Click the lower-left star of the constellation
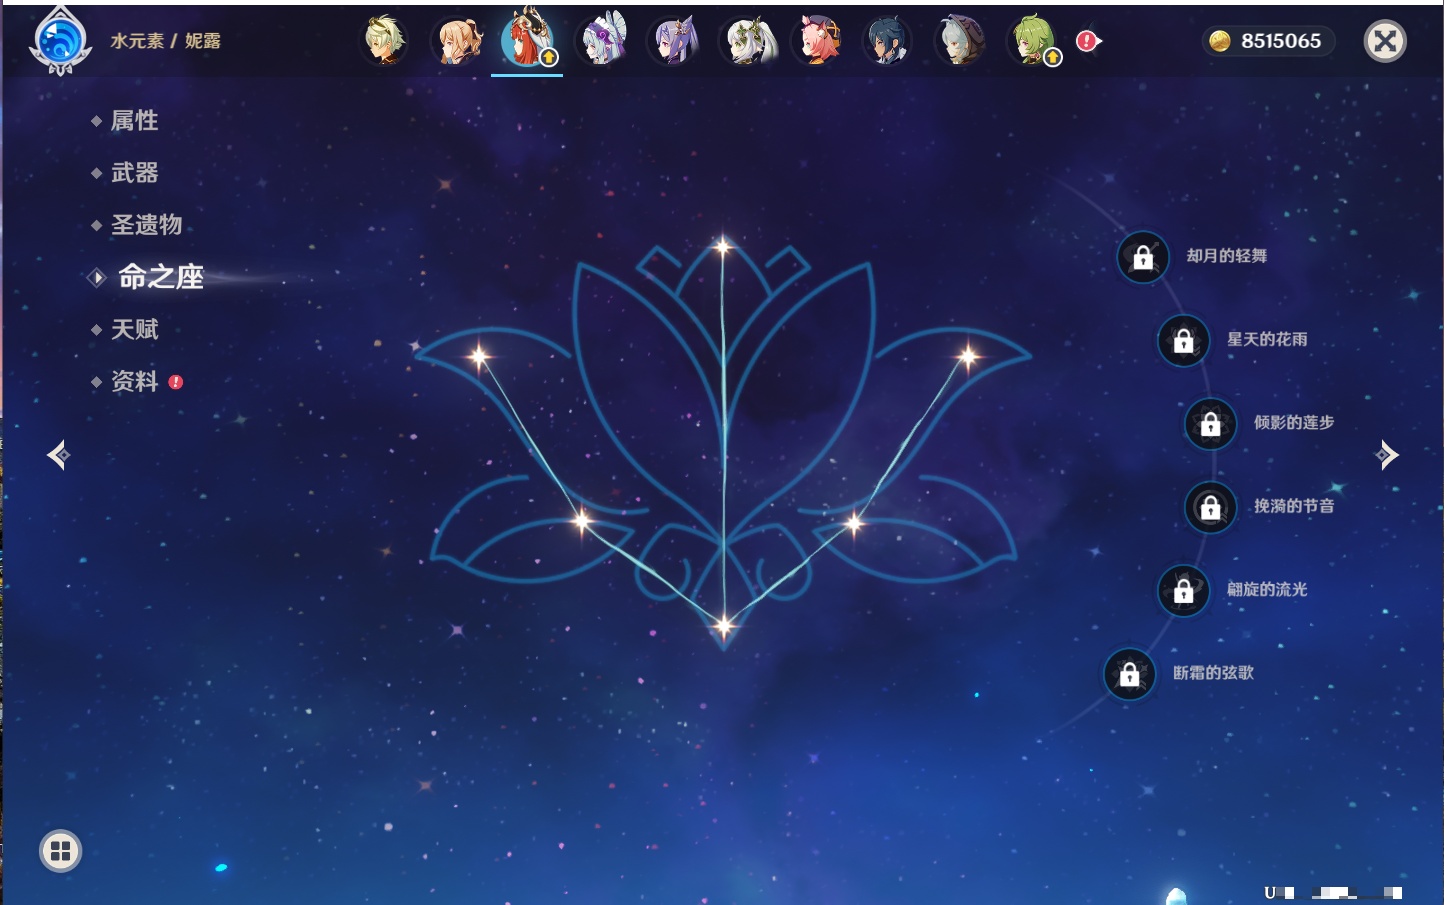1444x905 pixels. click(582, 520)
